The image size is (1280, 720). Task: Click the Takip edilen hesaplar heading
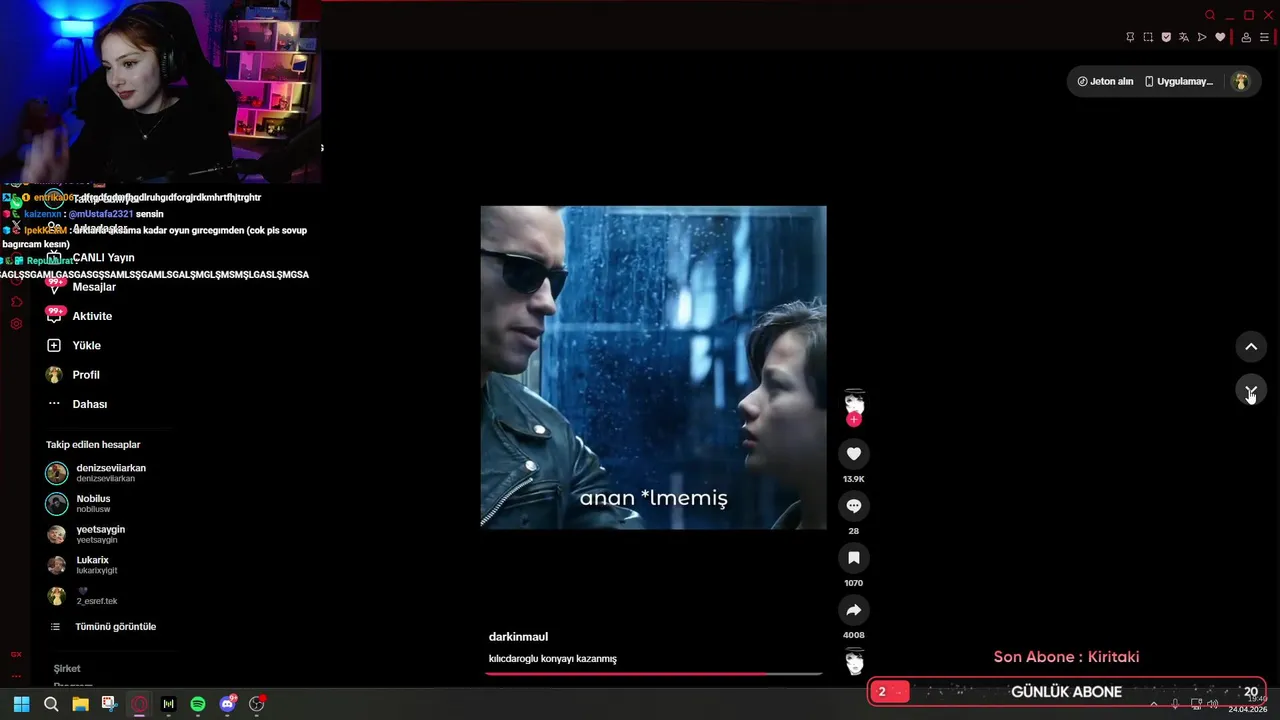pos(93,445)
